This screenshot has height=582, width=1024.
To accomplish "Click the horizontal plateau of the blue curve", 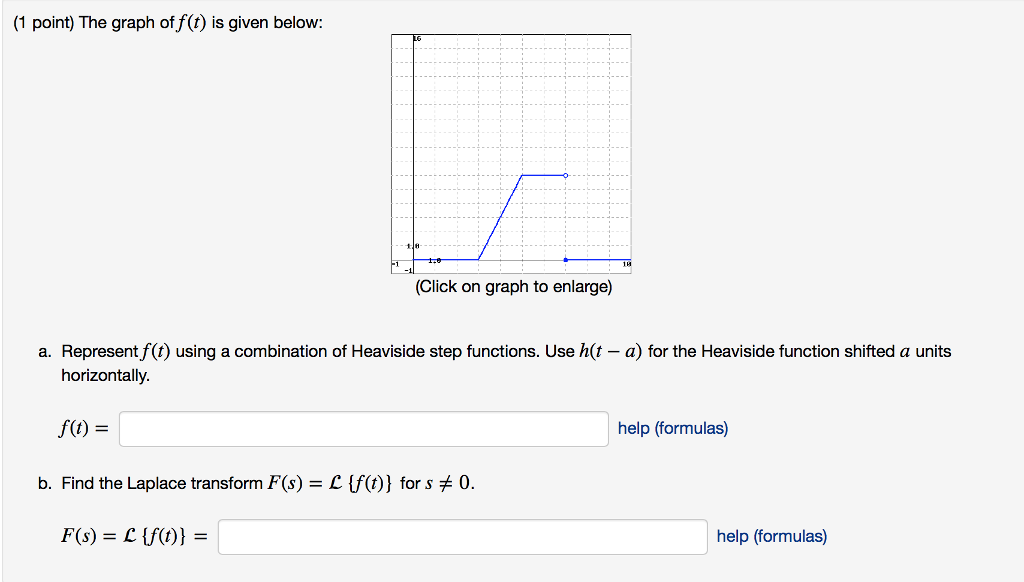I will click(543, 176).
